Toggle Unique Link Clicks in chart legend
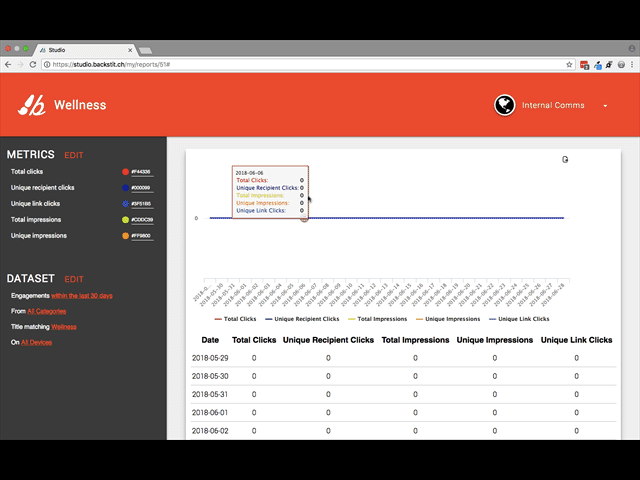 [519, 319]
